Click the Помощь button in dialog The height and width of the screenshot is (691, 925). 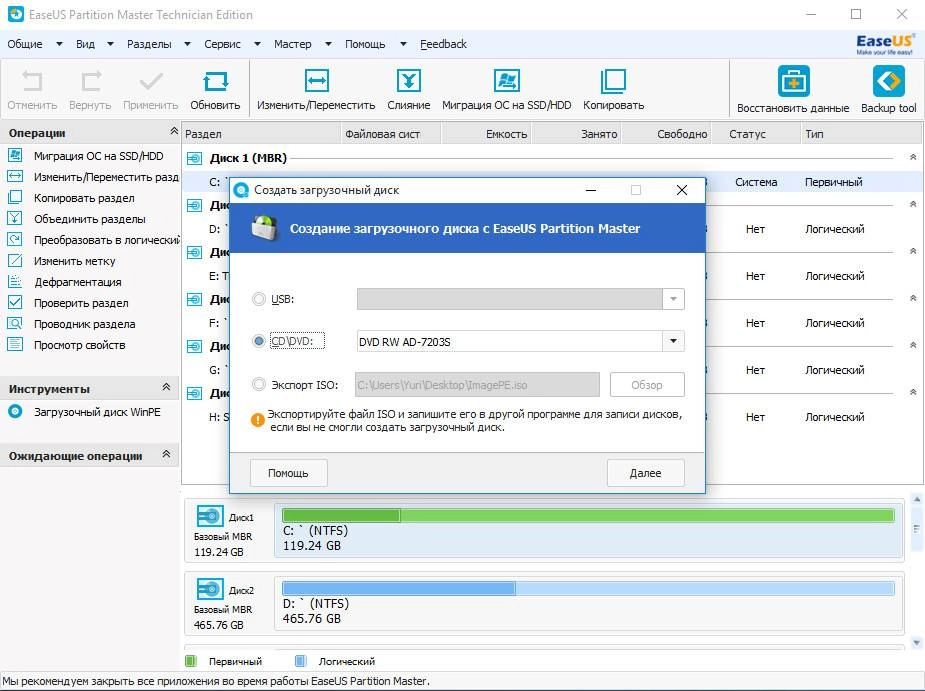(x=288, y=473)
